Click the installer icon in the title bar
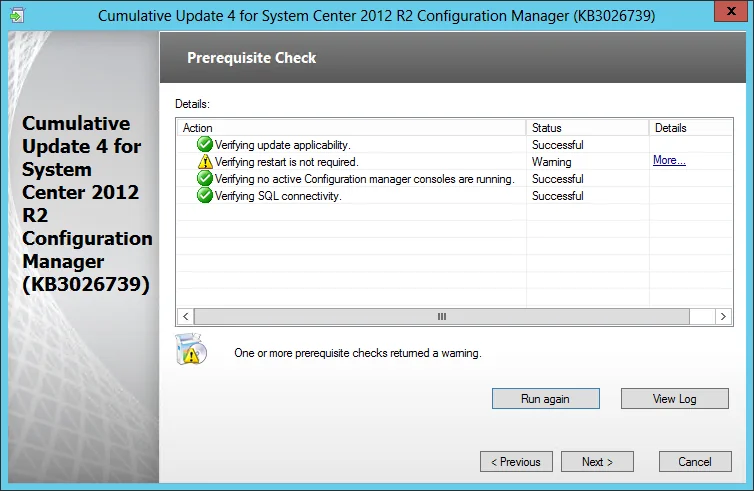Viewport: 754px width, 491px height. point(16,15)
